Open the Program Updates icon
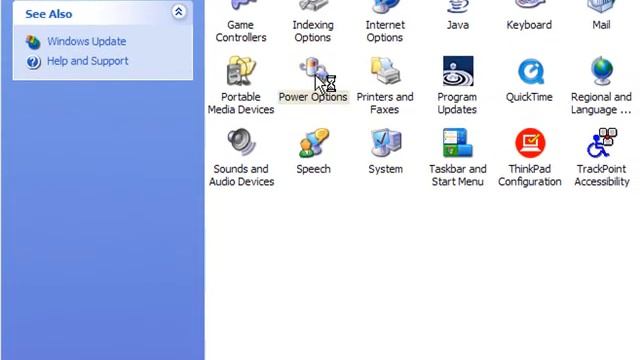The height and width of the screenshot is (360, 640). [x=458, y=71]
